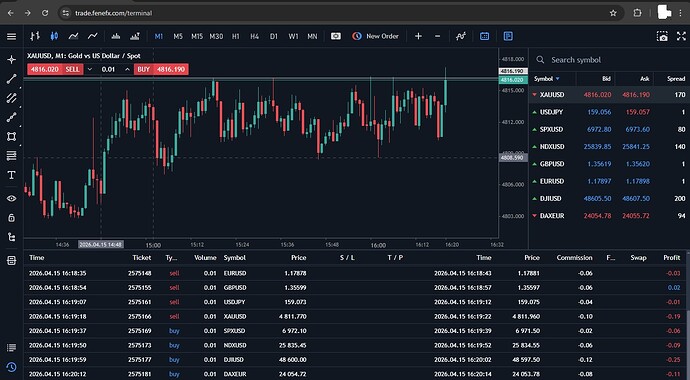This screenshot has width=690, height=380.
Task: Select USDJPY in Market Watch
Action: 609,112
